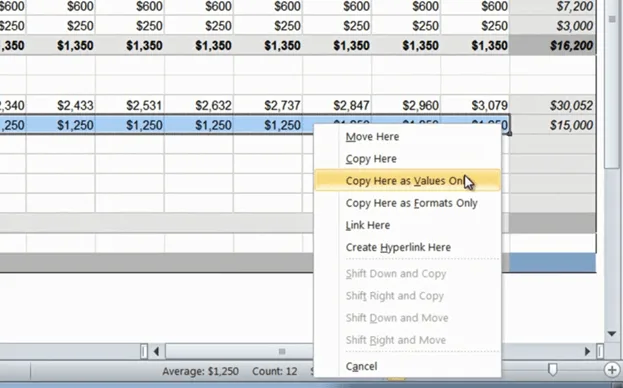Select the $7,200 total cell
The height and width of the screenshot is (388, 623).
click(553, 6)
